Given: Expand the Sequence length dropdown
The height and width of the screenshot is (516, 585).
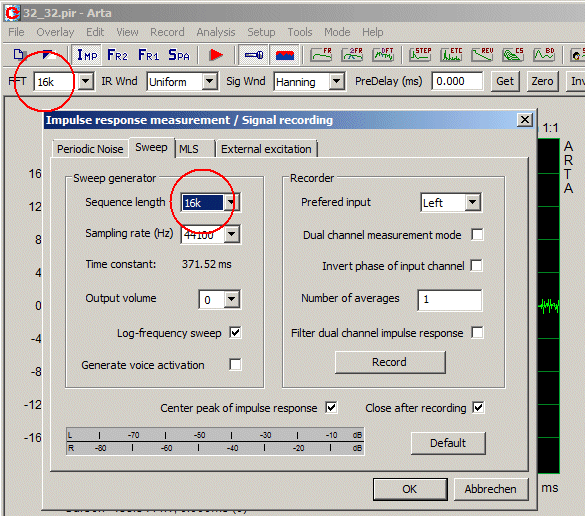Looking at the screenshot, I should pos(232,203).
